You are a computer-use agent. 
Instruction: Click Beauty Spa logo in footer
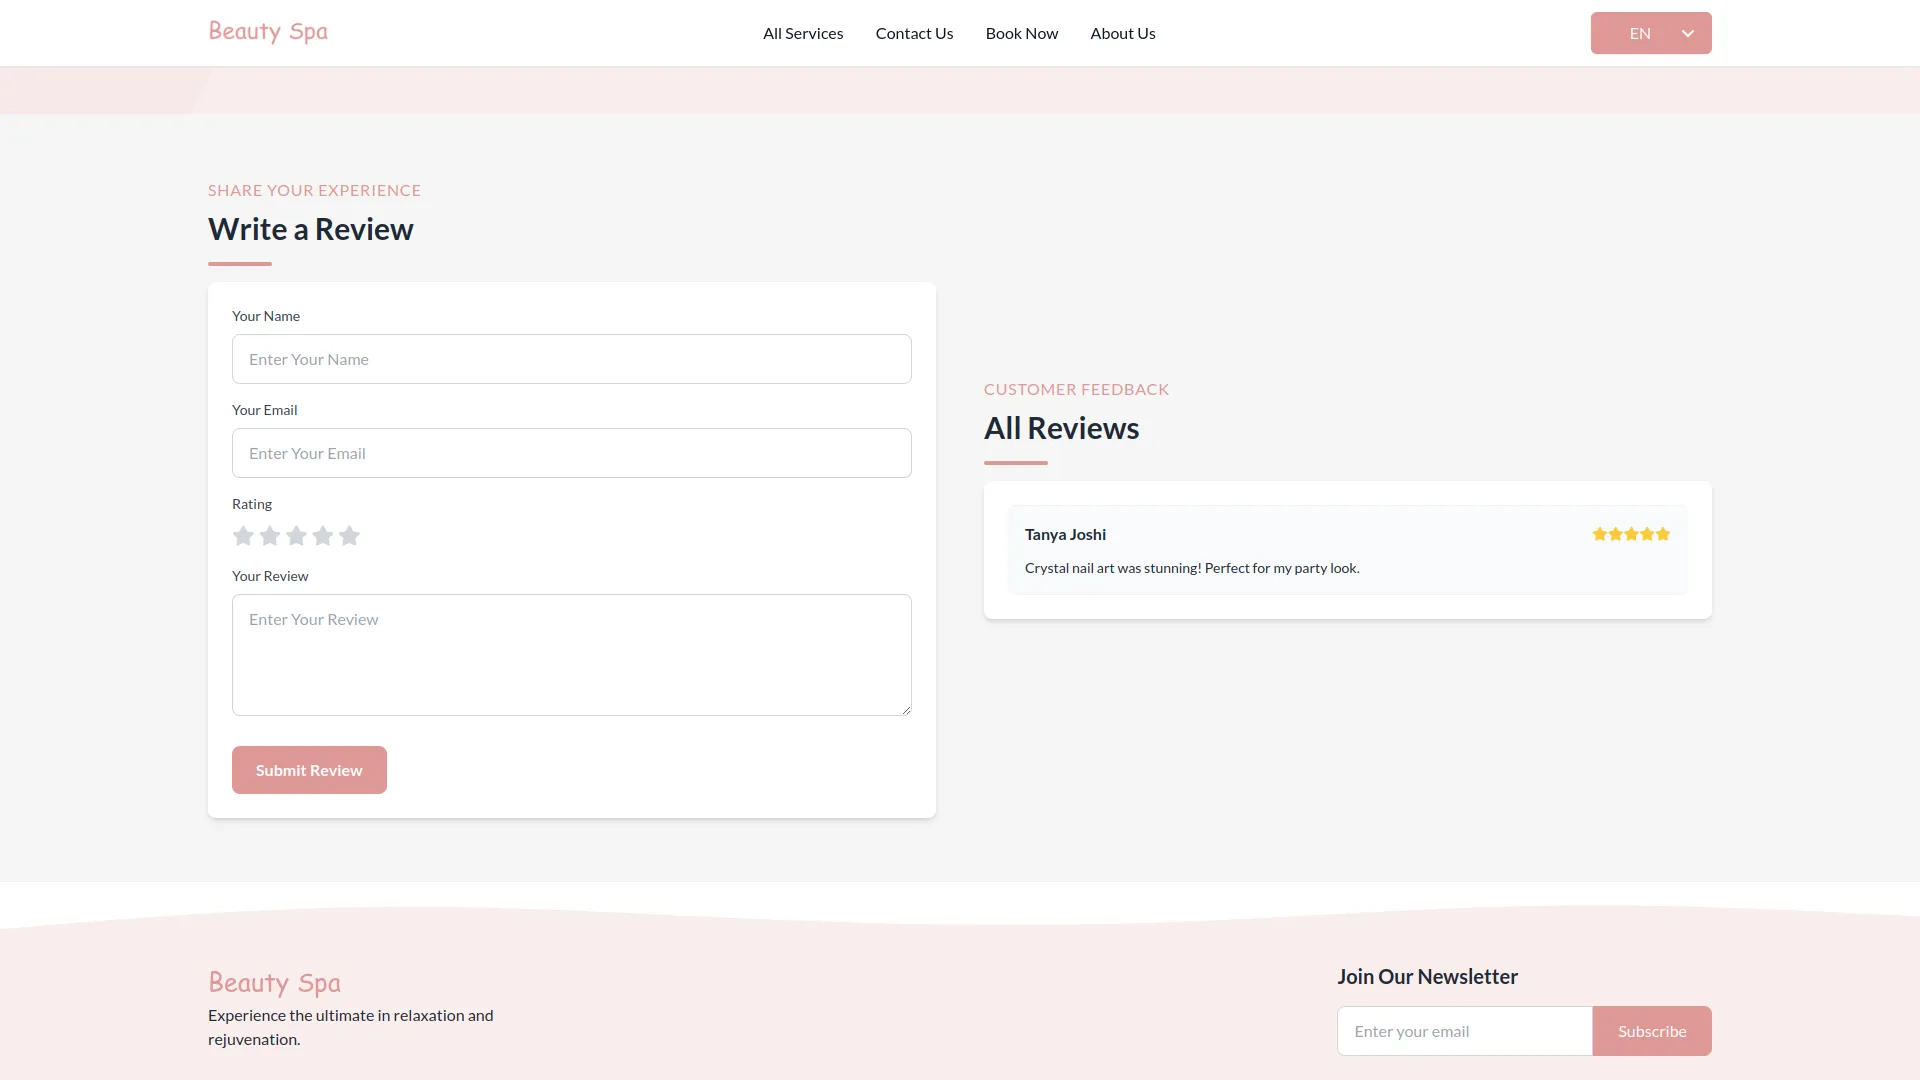click(x=274, y=983)
